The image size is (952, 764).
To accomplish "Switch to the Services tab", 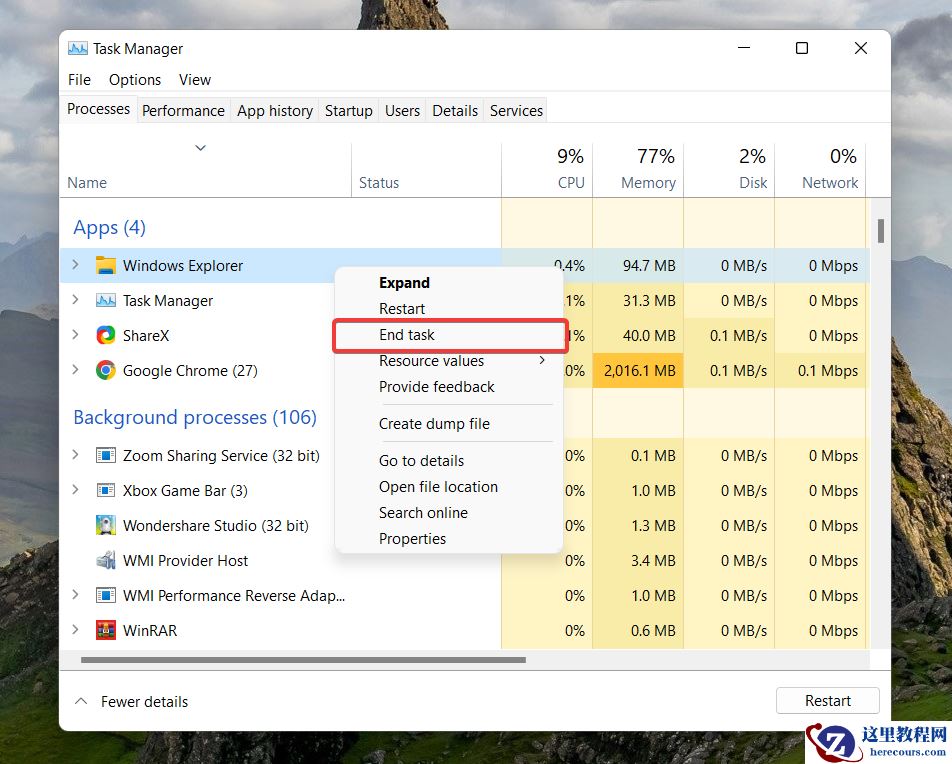I will click(x=516, y=111).
